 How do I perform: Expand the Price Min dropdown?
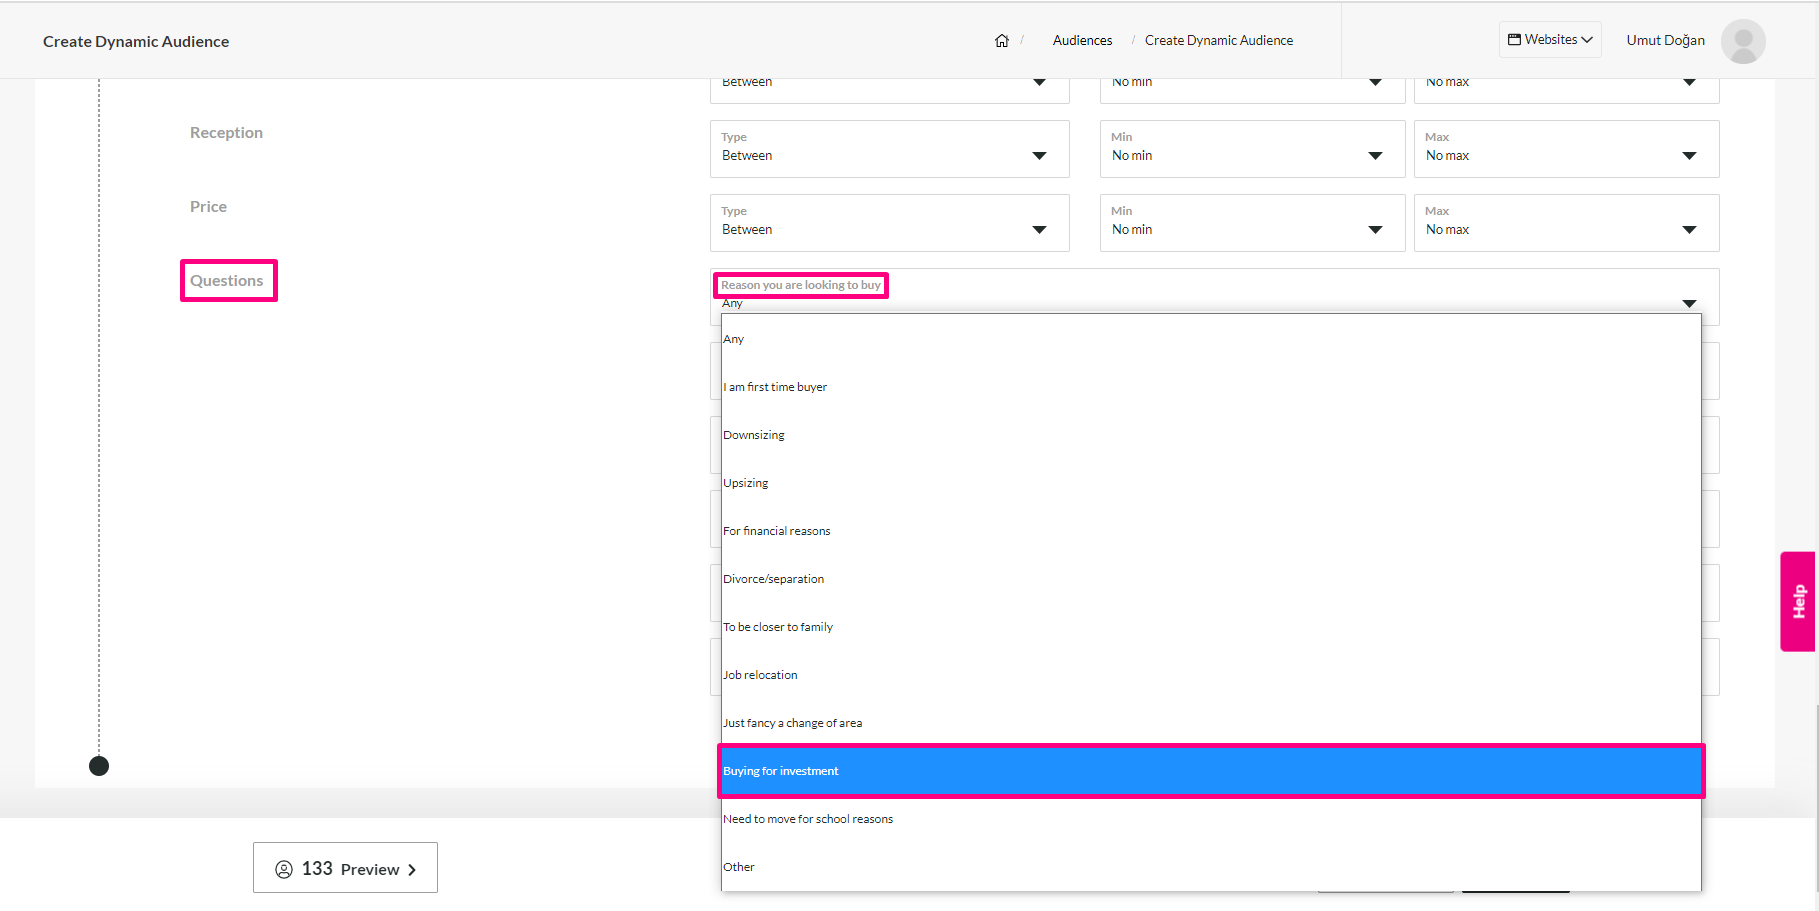click(1252, 223)
